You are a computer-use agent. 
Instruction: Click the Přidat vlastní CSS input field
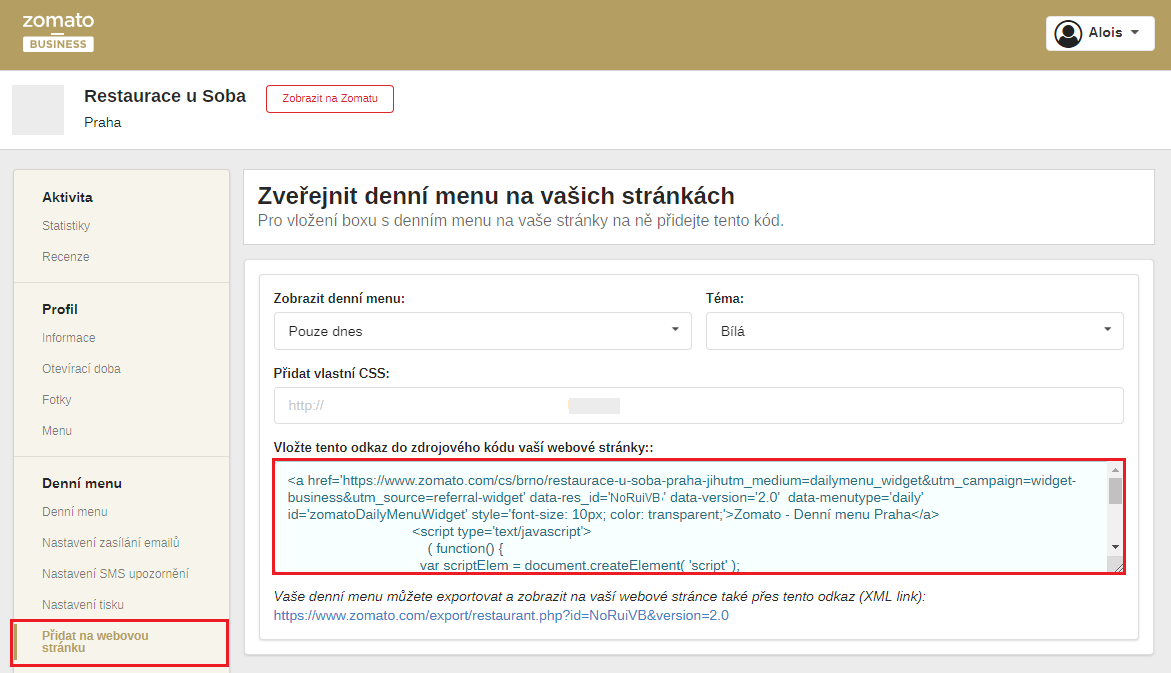click(698, 406)
